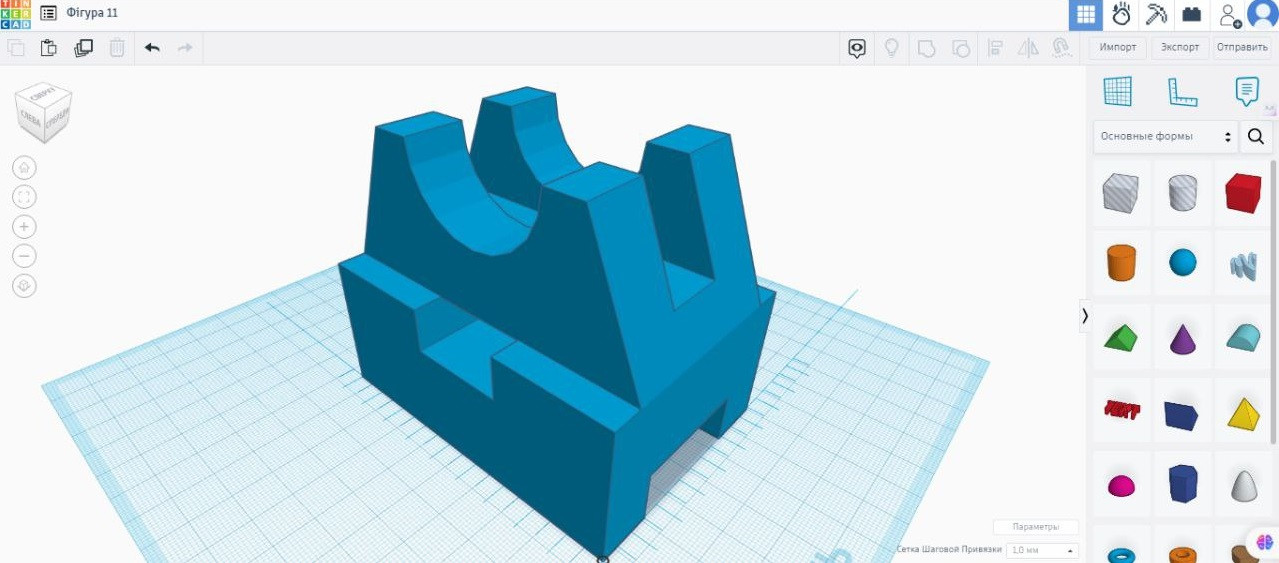Screen dimensions: 1279x563
Task: Click the Ungroup shapes icon
Action: [961, 48]
